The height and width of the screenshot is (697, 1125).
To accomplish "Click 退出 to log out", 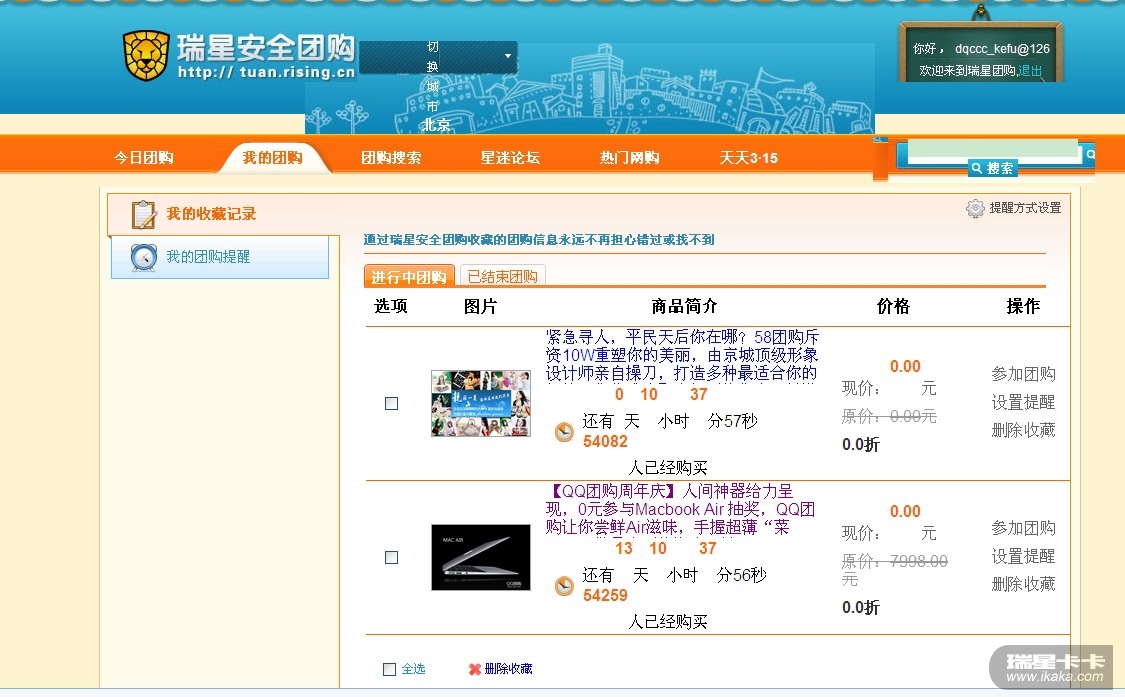I will click(x=1030, y=71).
